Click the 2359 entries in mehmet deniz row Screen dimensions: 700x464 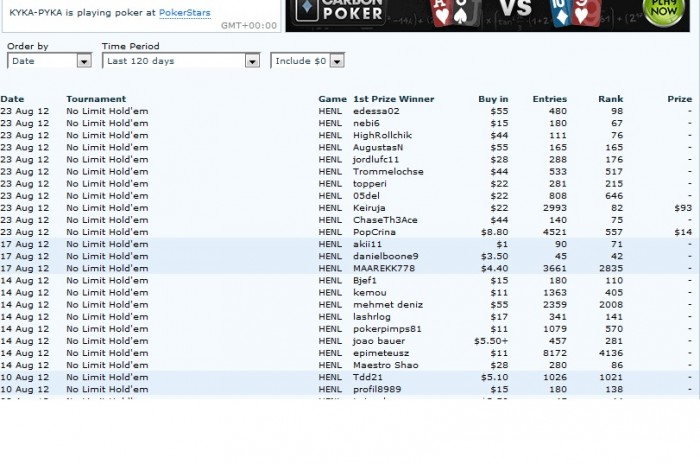554,304
